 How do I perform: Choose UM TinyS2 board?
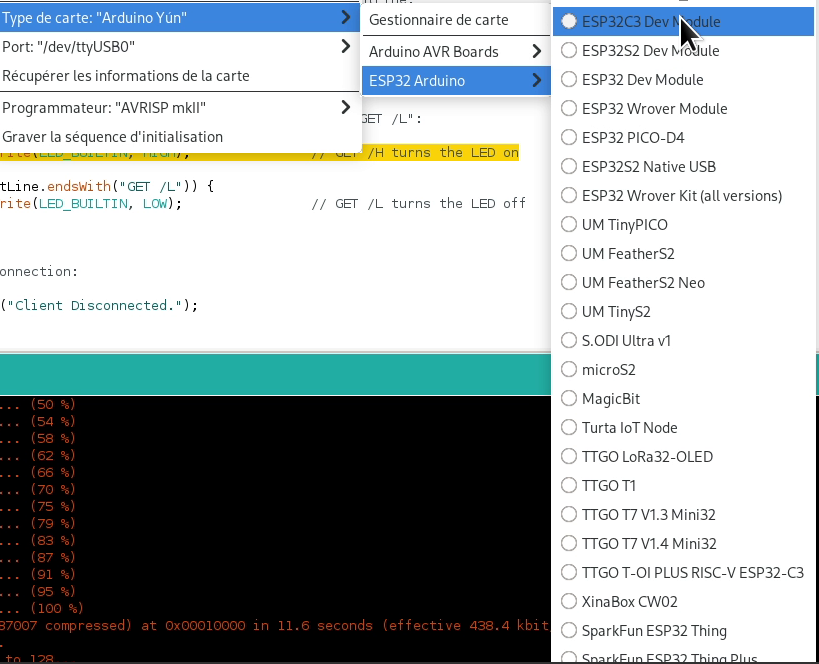click(683, 311)
